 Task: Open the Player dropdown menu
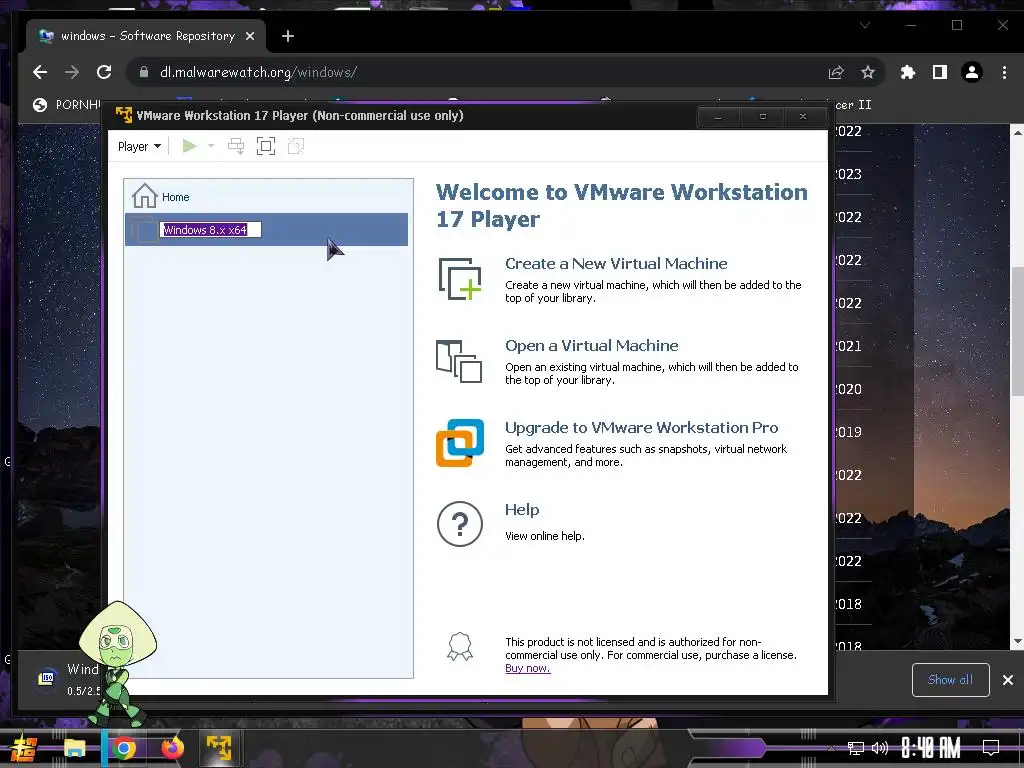click(x=139, y=146)
